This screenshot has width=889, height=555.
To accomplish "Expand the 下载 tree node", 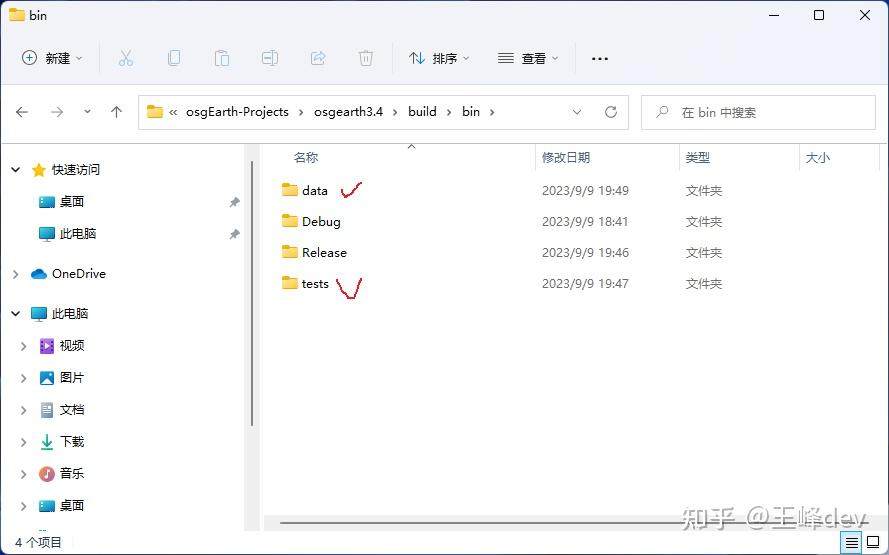I will pos(23,442).
